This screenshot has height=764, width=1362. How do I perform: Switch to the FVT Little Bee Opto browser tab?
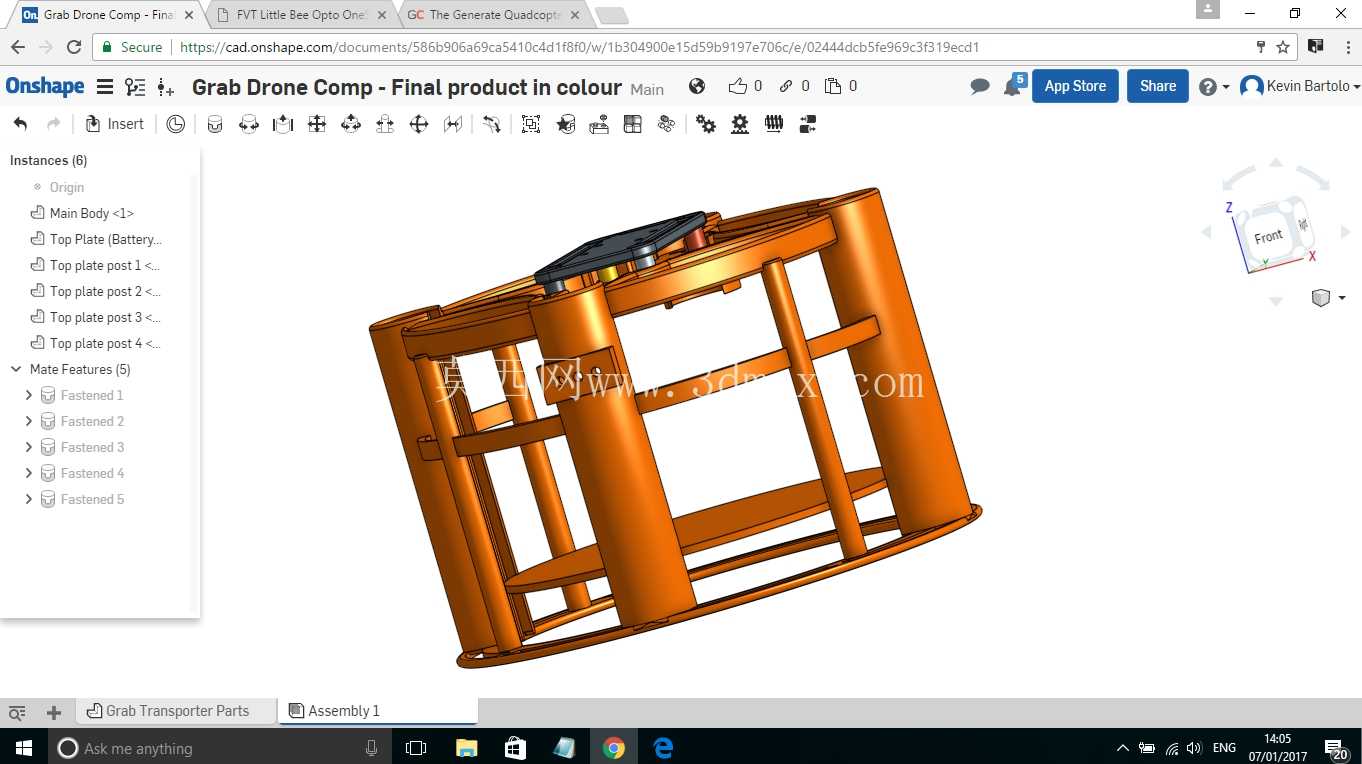pyautogui.click(x=301, y=15)
